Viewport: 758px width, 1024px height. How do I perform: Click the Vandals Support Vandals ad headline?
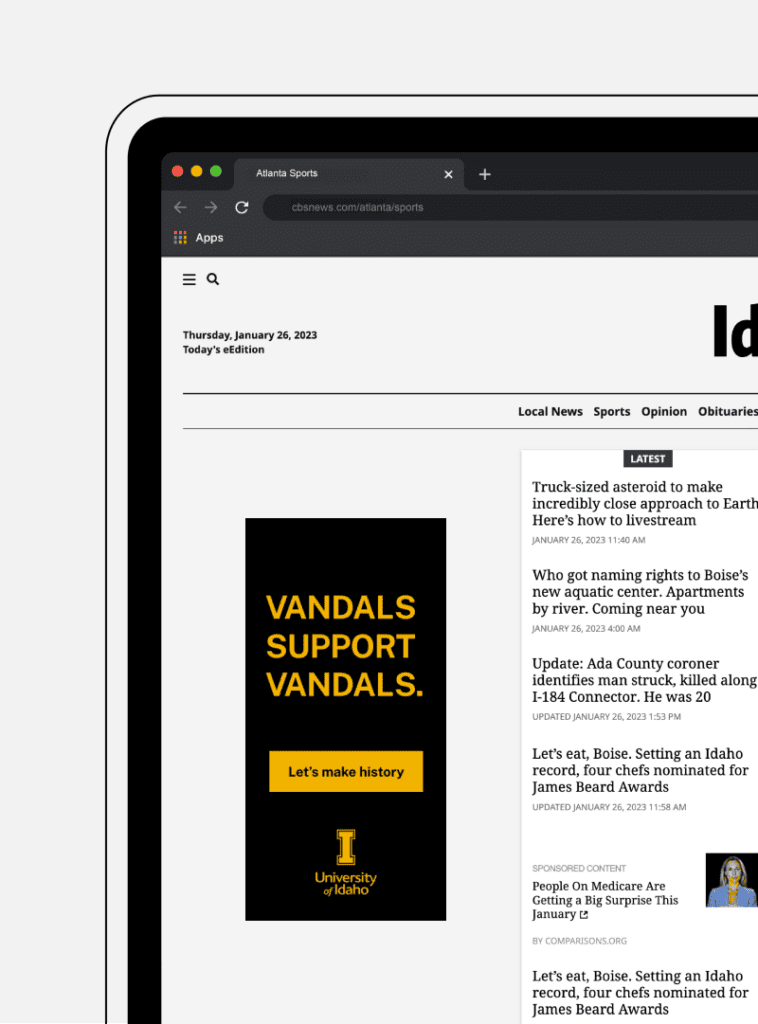pyautogui.click(x=345, y=646)
